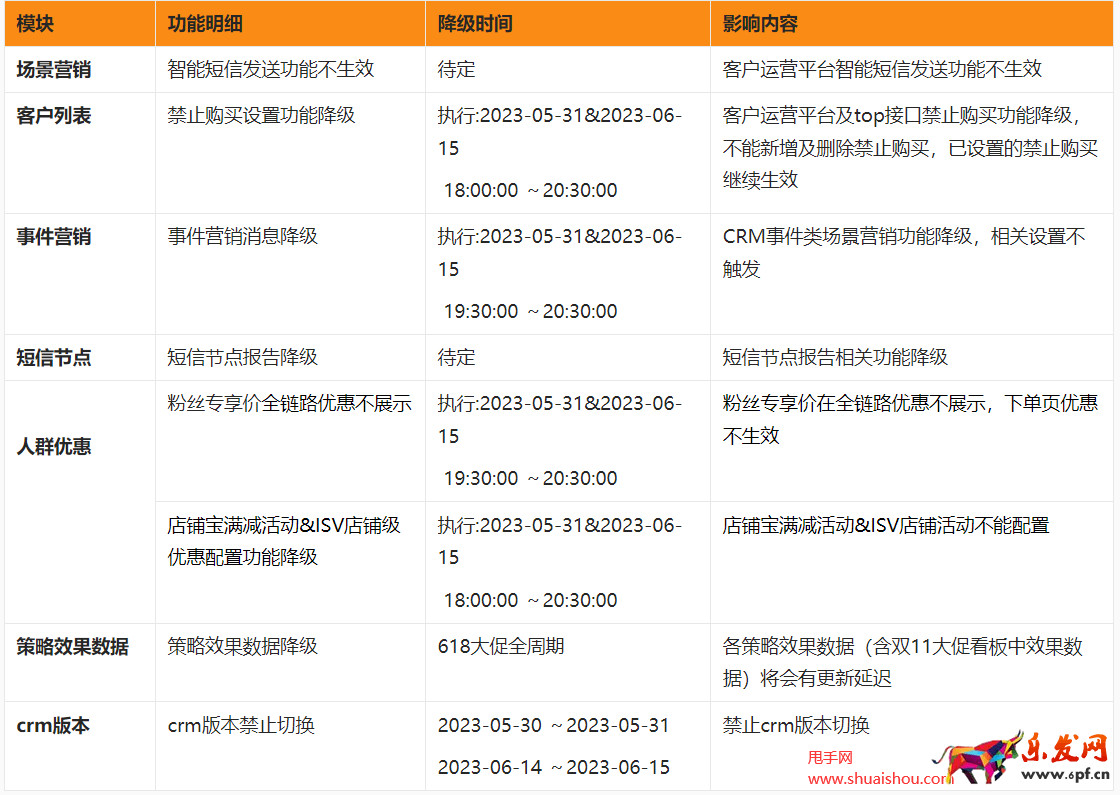Image resolution: width=1120 pixels, height=795 pixels.
Task: Click 2023-06-14 ～2023-06-15 date range
Action: (x=554, y=768)
